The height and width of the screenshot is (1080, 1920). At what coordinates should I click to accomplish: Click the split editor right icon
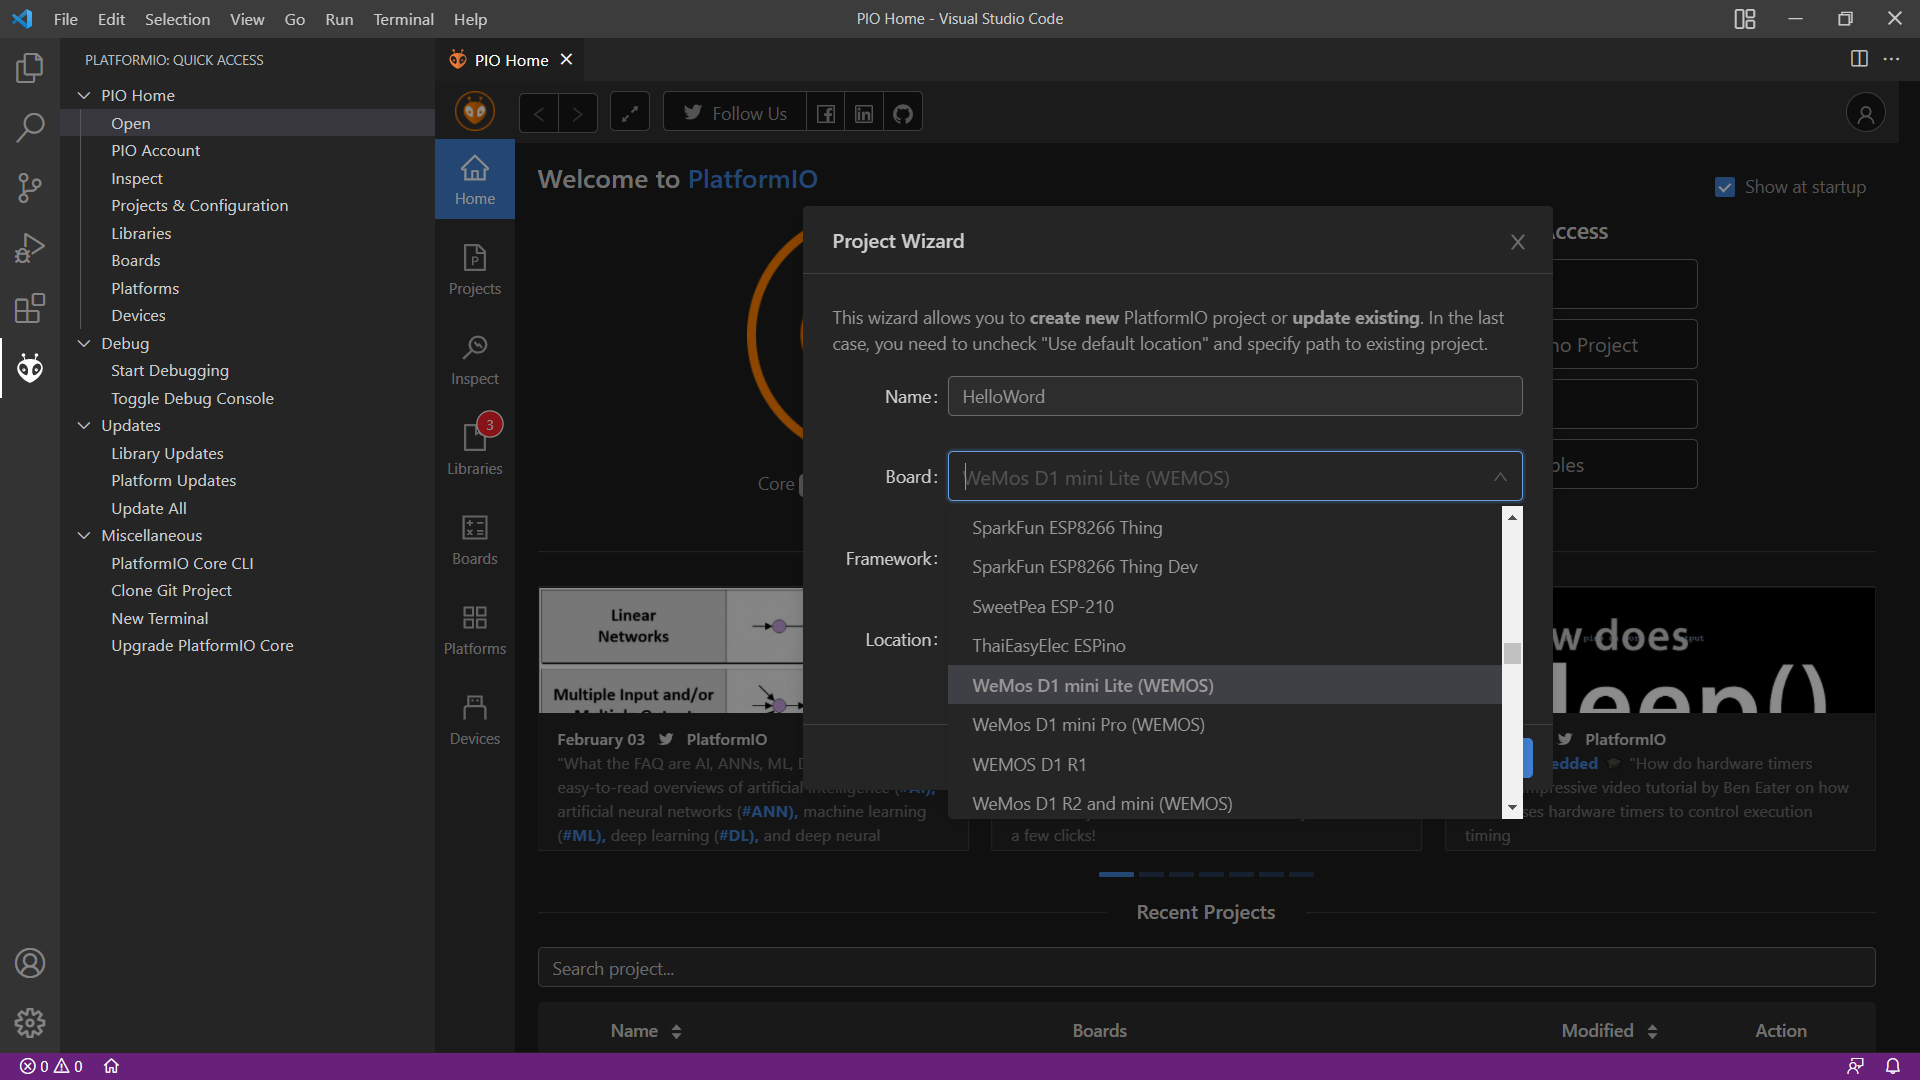1859,59
